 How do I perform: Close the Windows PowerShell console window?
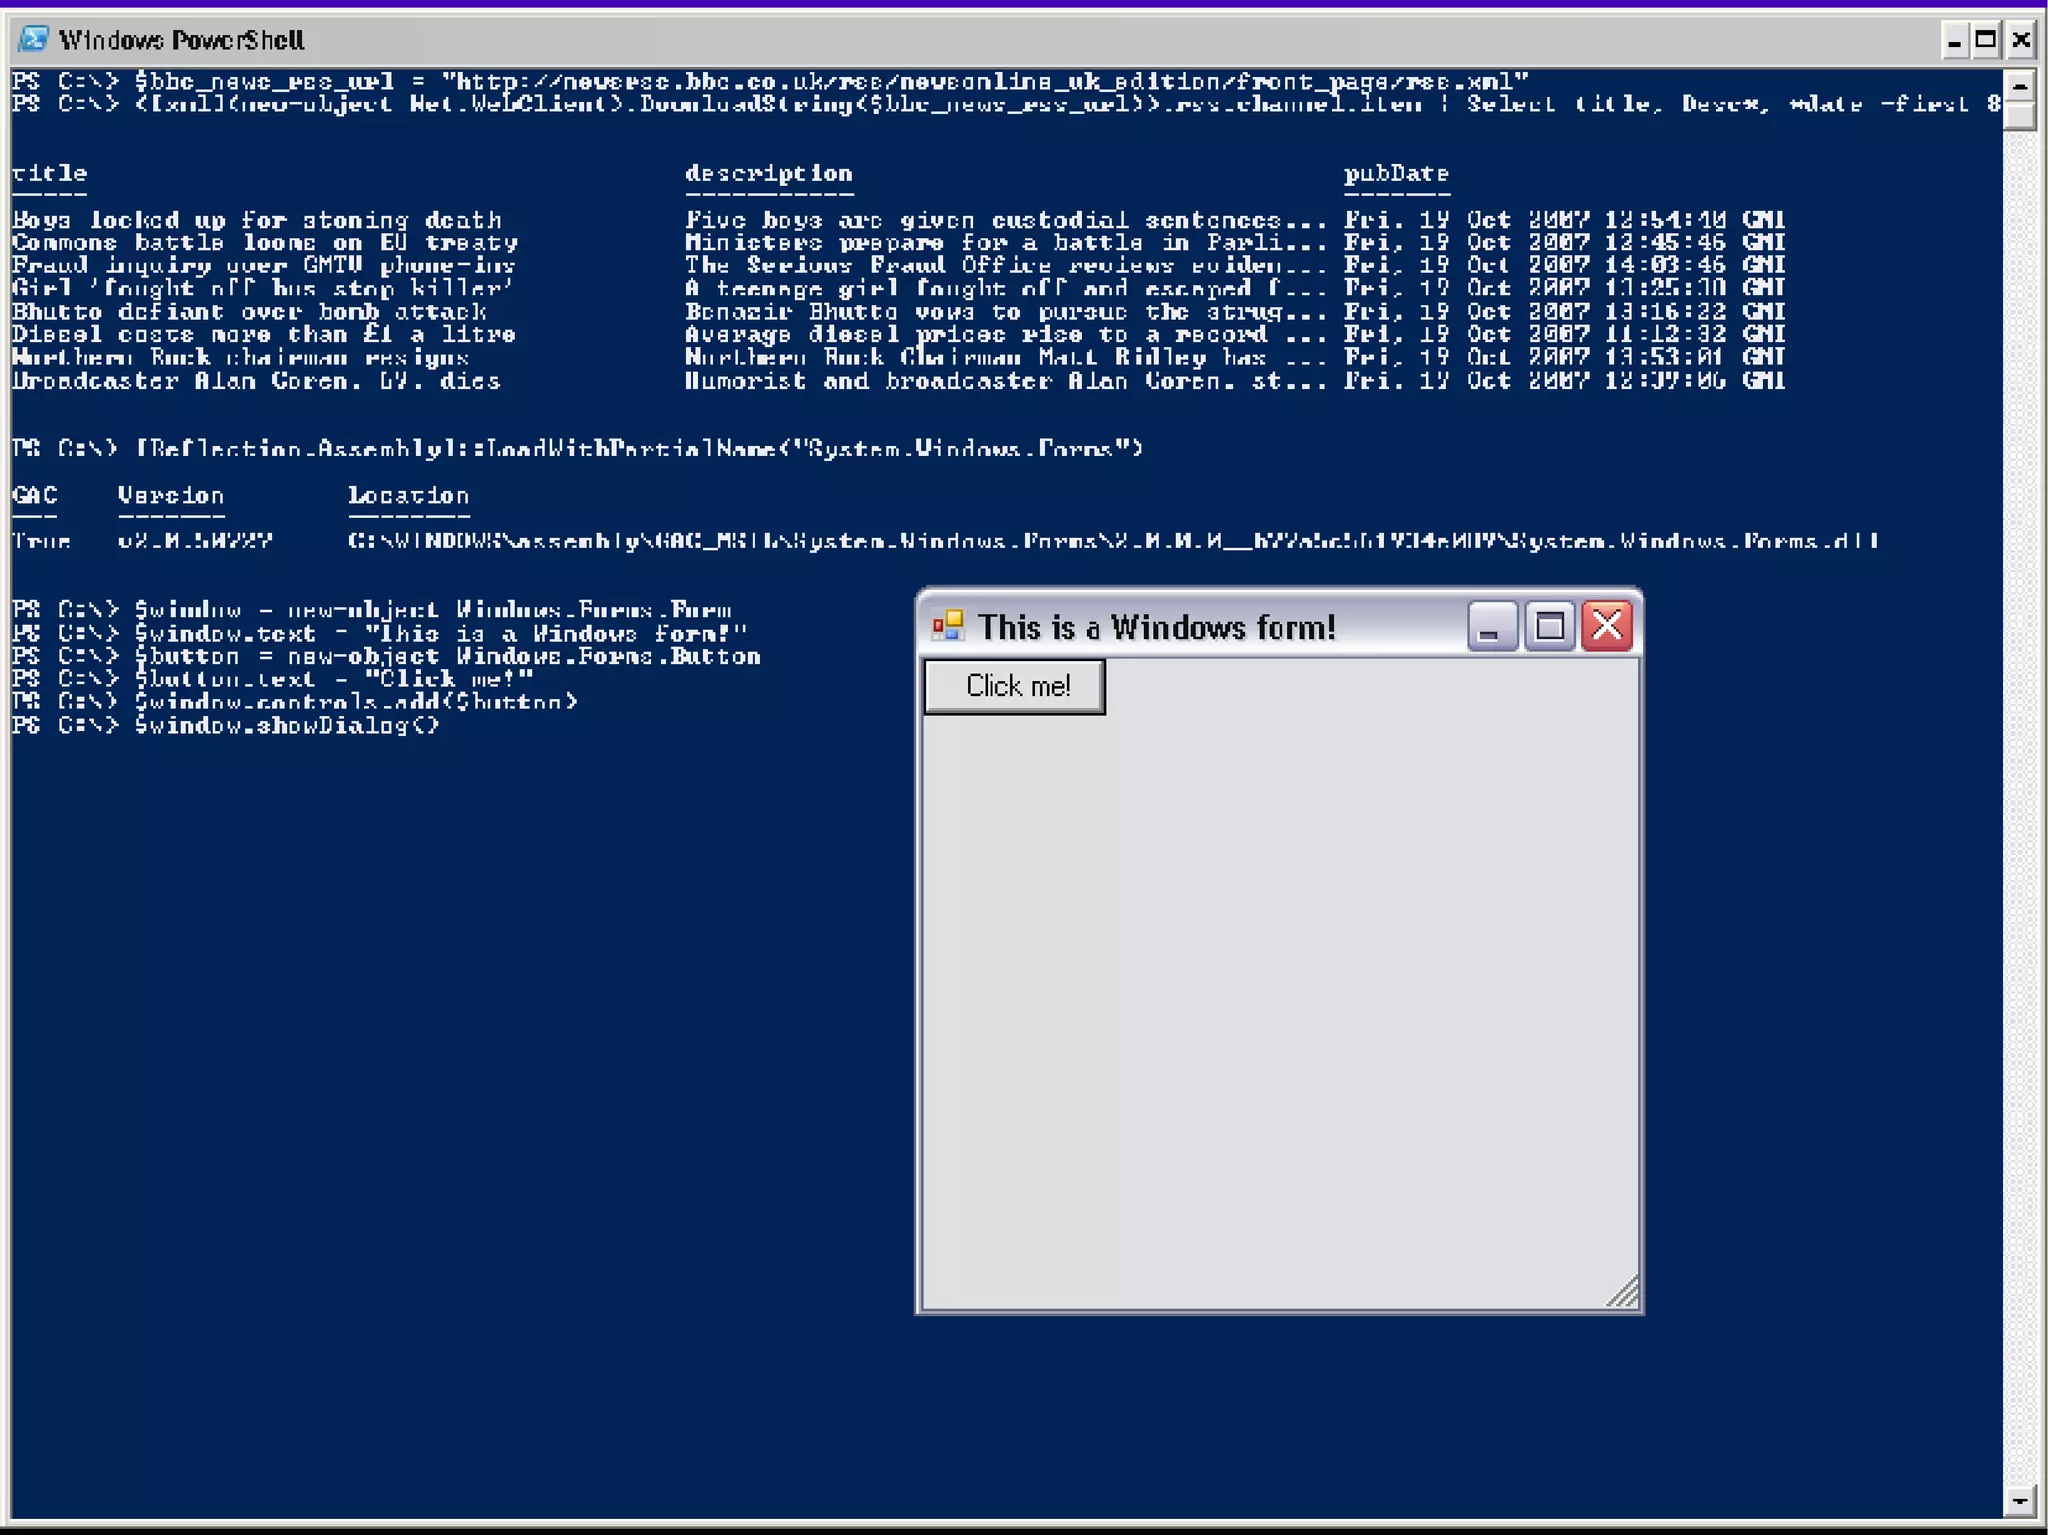point(2021,41)
